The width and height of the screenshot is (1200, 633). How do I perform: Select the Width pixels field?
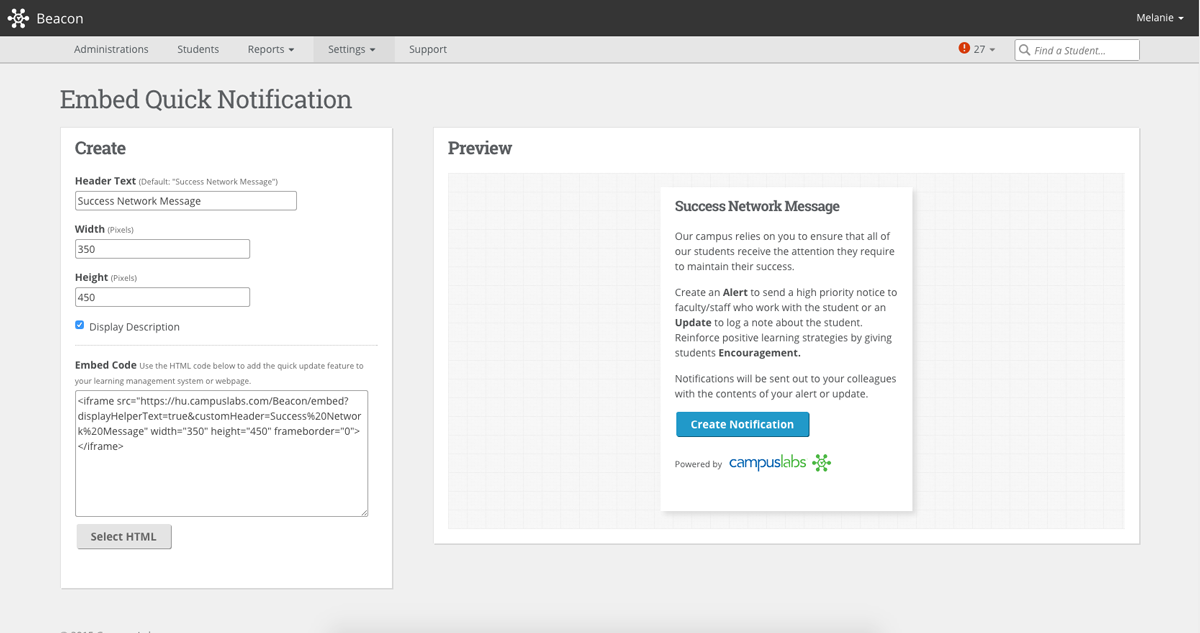coord(162,248)
